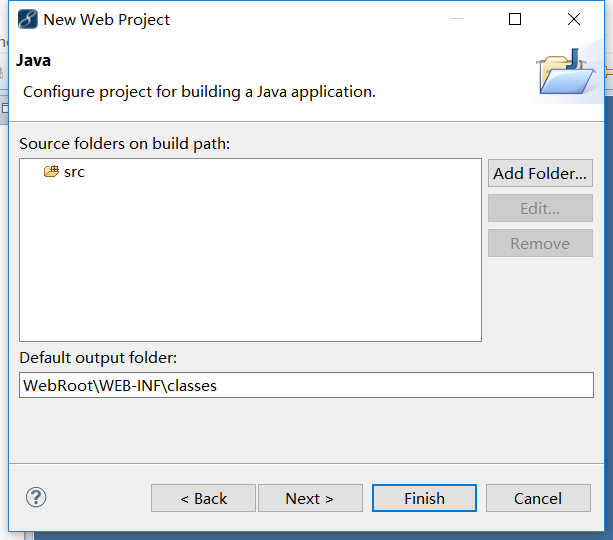Click the src source folder icon

(51, 171)
